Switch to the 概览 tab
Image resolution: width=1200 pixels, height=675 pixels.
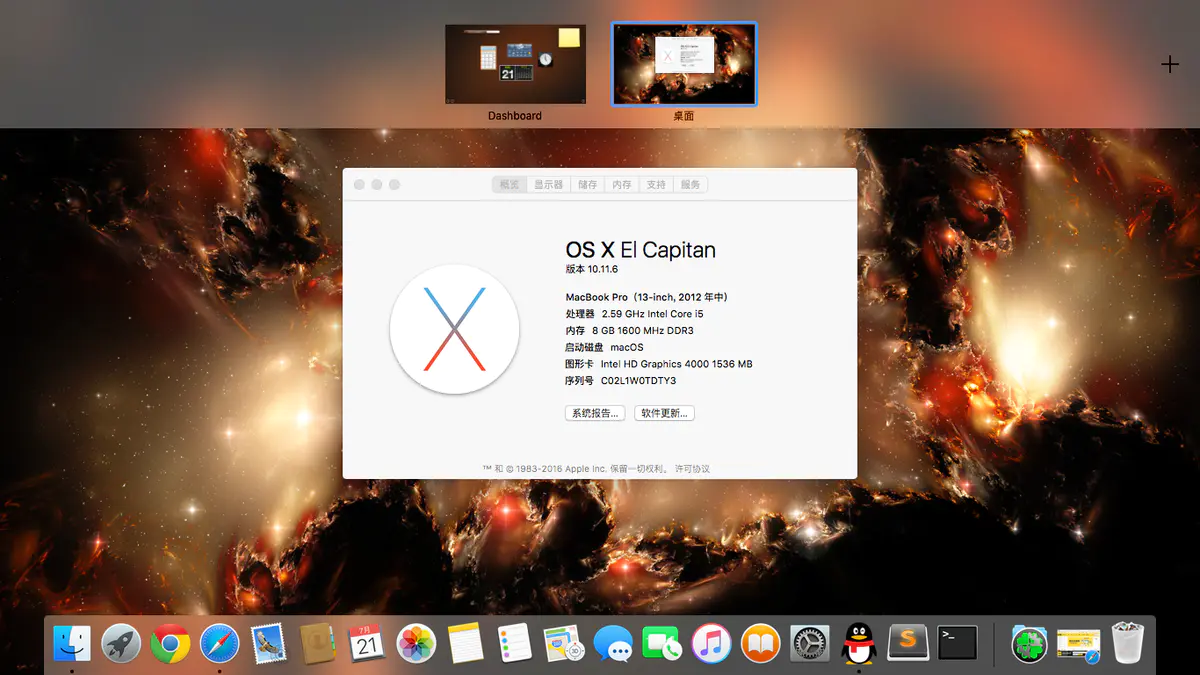point(510,185)
